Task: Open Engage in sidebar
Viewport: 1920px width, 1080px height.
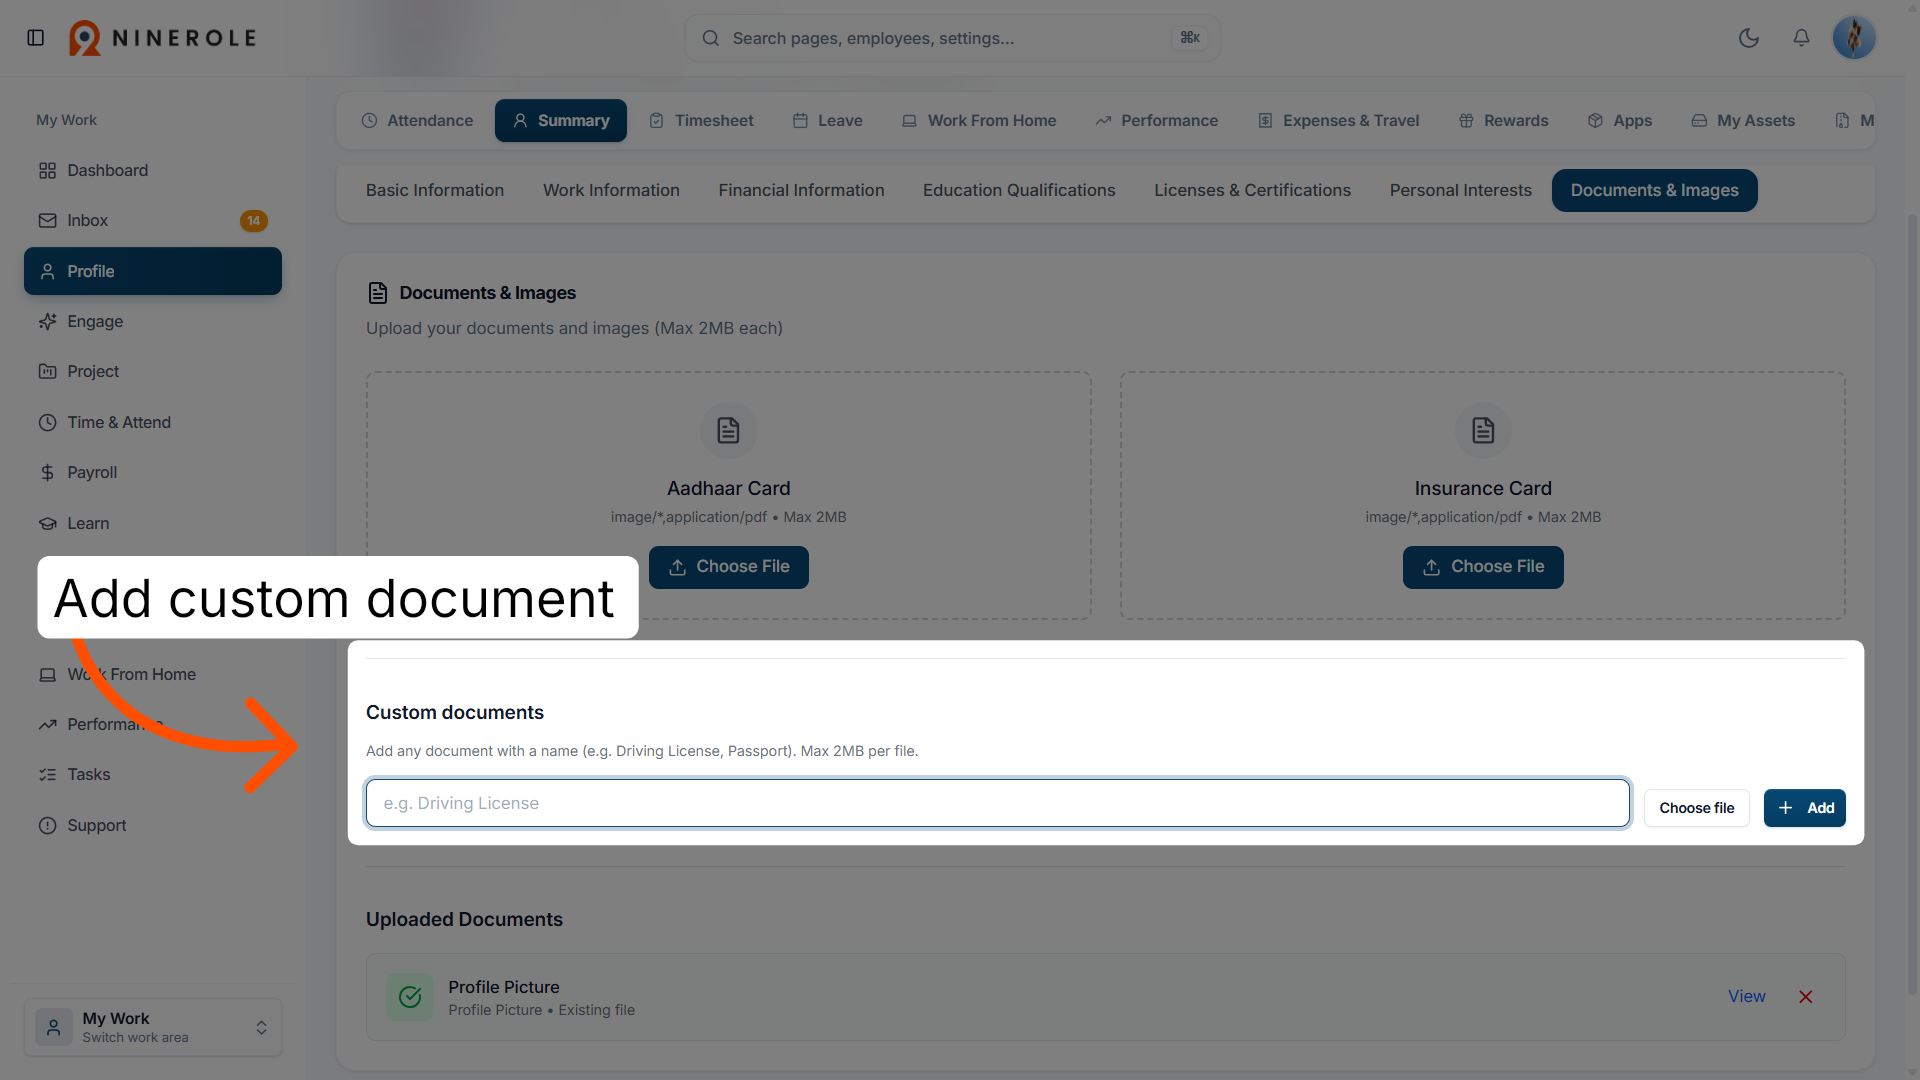Action: pyautogui.click(x=153, y=321)
